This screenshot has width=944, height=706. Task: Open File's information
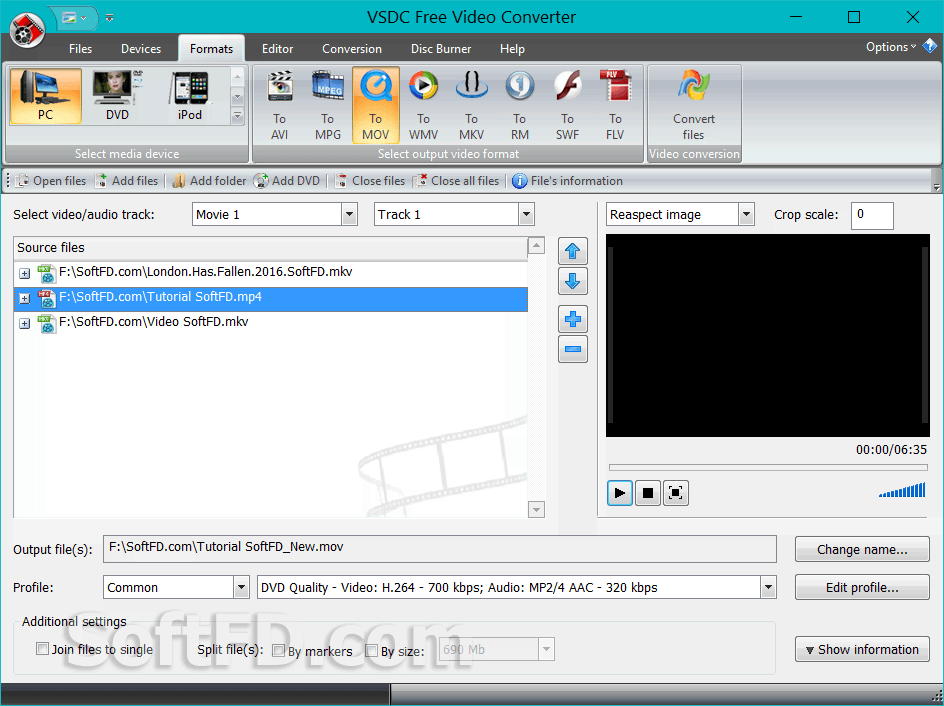point(567,181)
